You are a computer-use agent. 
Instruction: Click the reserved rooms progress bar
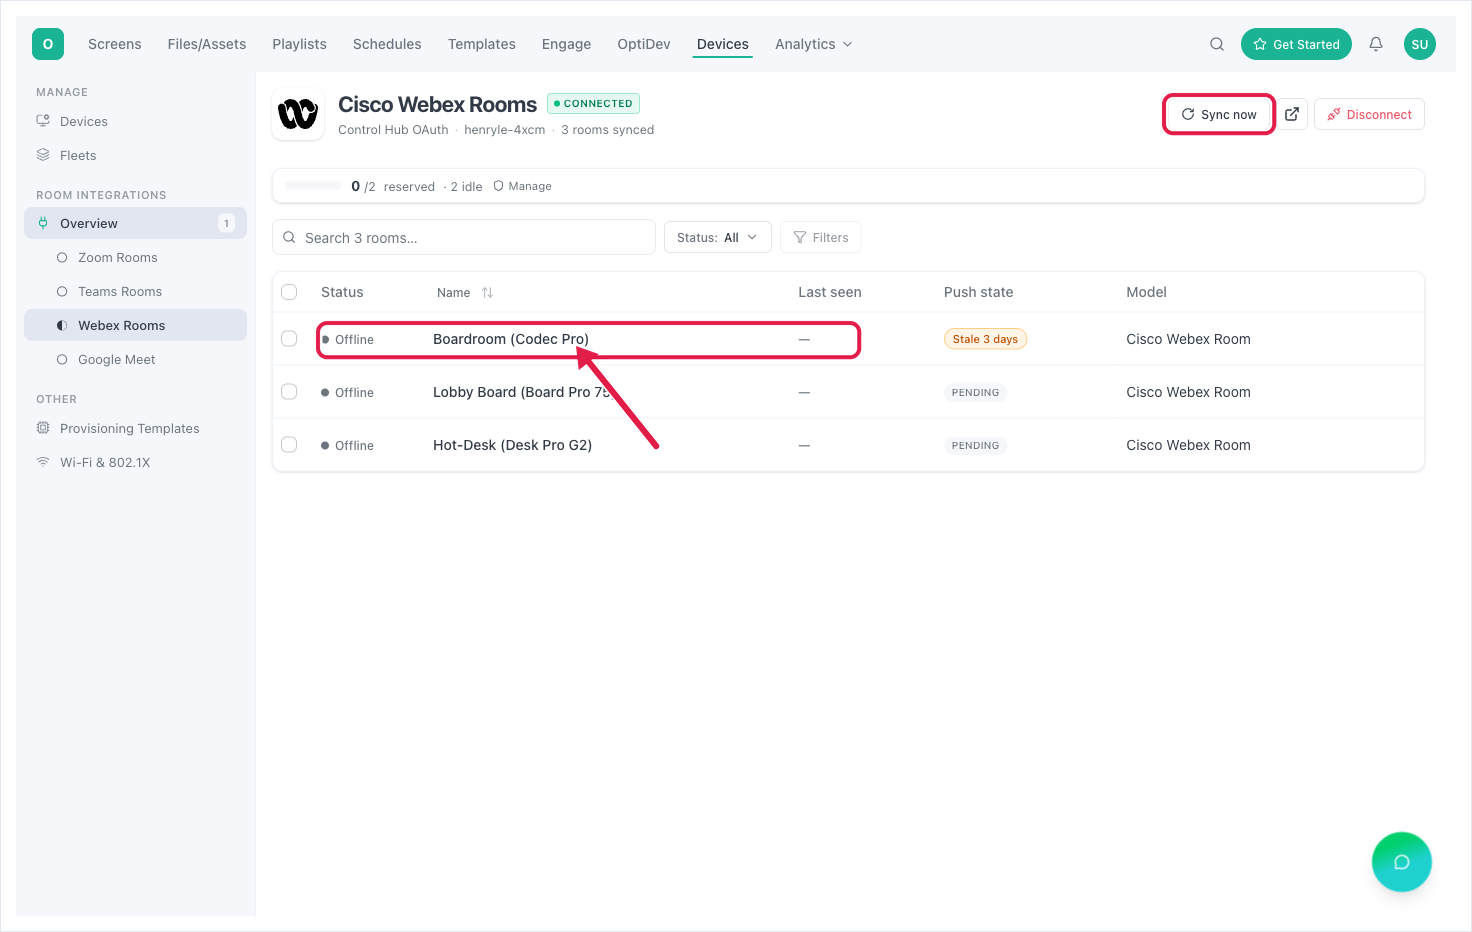pyautogui.click(x=313, y=186)
